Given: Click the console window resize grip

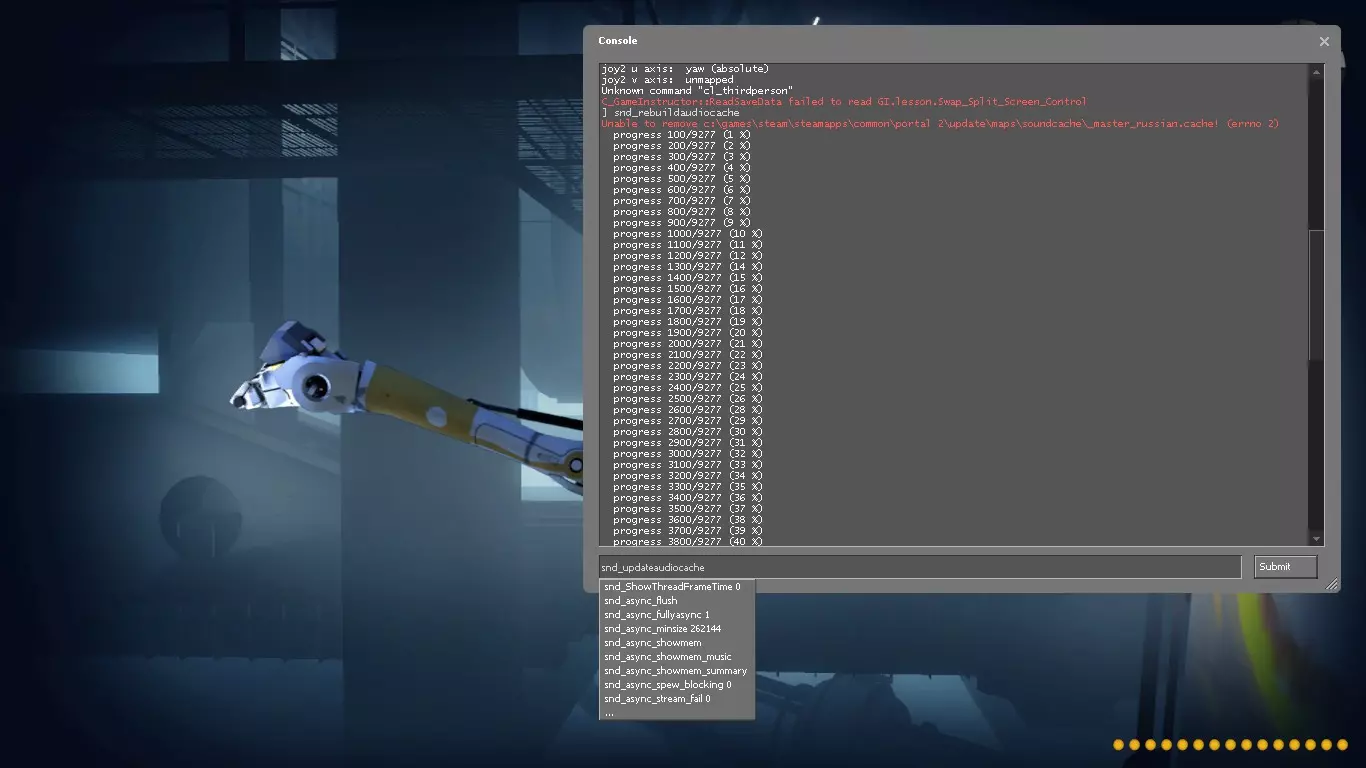Looking at the screenshot, I should coord(1332,585).
